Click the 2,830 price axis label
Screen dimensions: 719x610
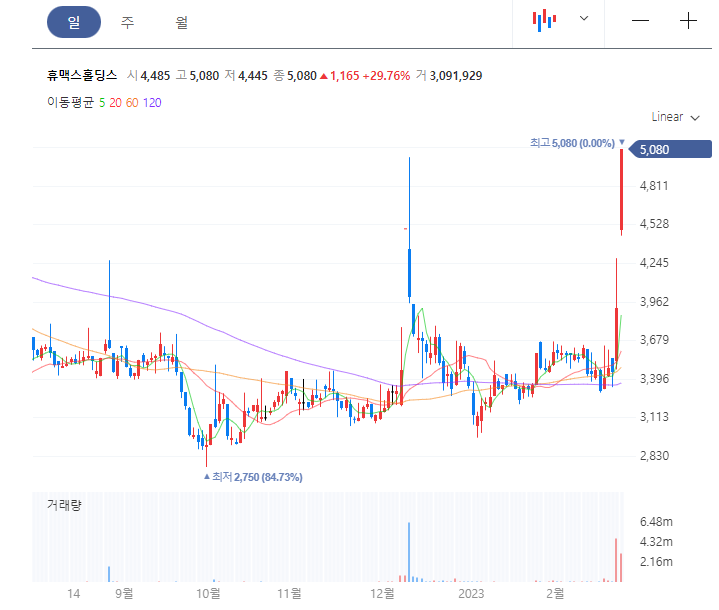[x=654, y=456]
